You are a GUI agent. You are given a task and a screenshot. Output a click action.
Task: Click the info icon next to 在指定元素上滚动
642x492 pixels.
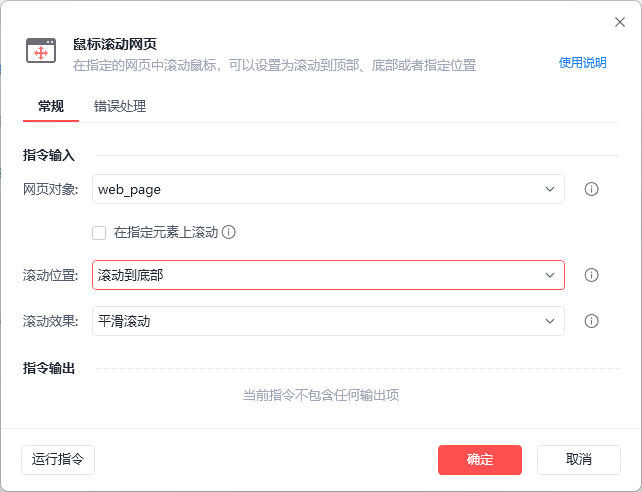[229, 233]
